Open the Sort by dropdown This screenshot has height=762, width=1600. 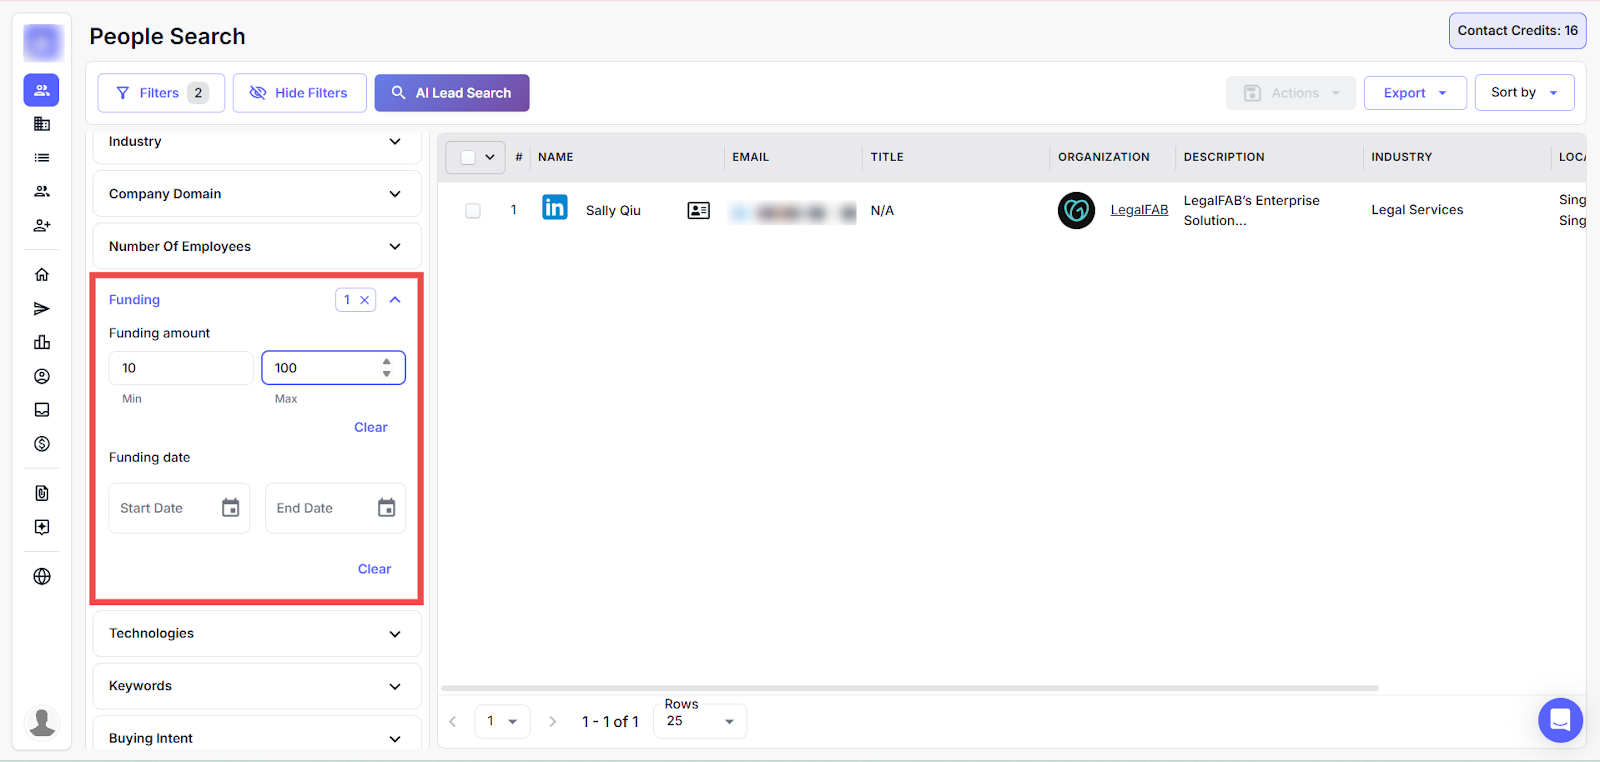click(x=1523, y=93)
